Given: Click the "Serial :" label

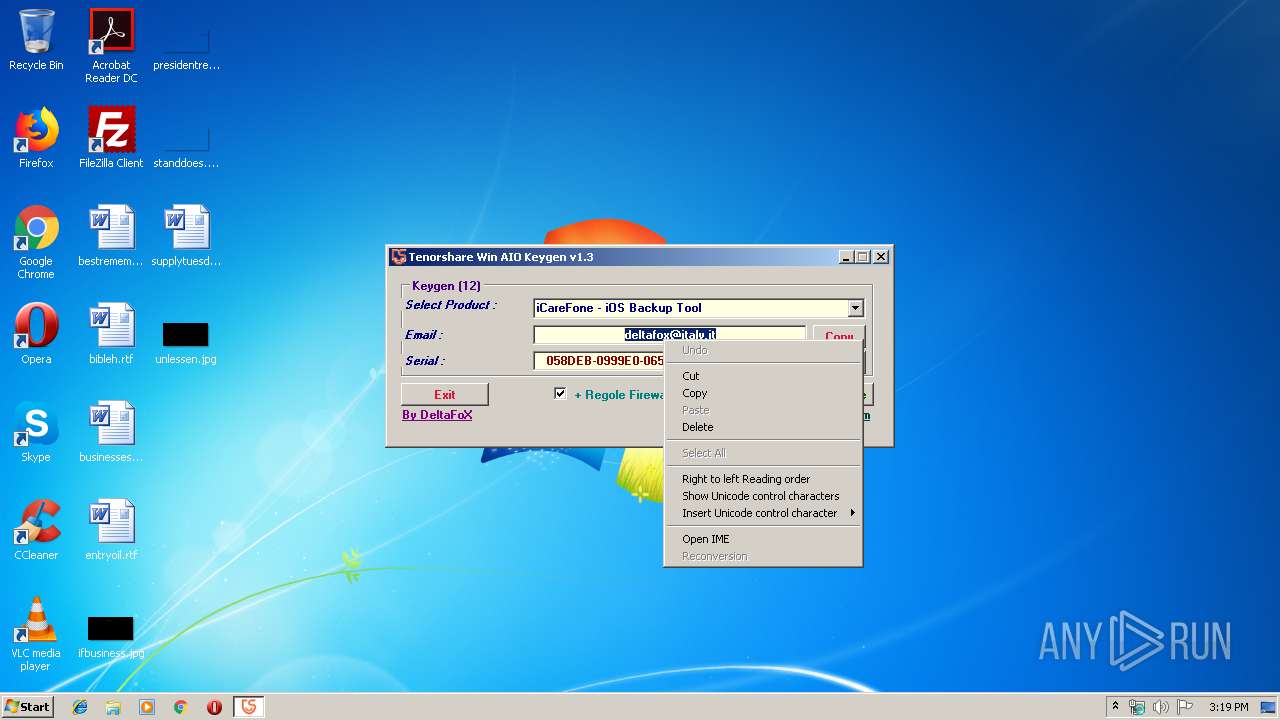Looking at the screenshot, I should click(x=425, y=361).
